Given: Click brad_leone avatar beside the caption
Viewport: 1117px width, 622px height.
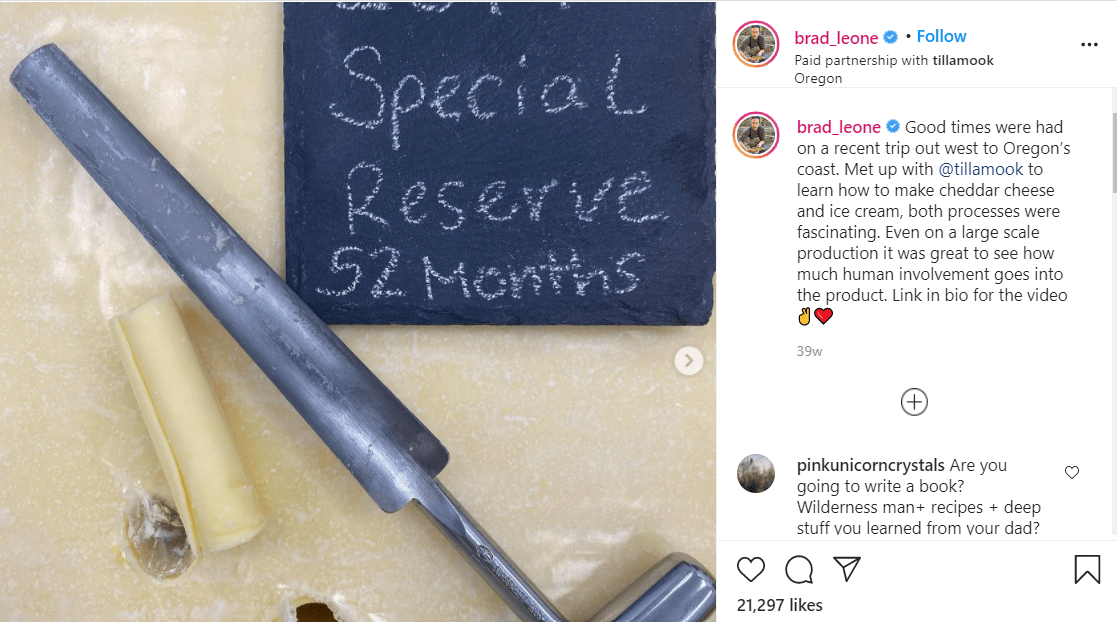Looking at the screenshot, I should [x=756, y=135].
